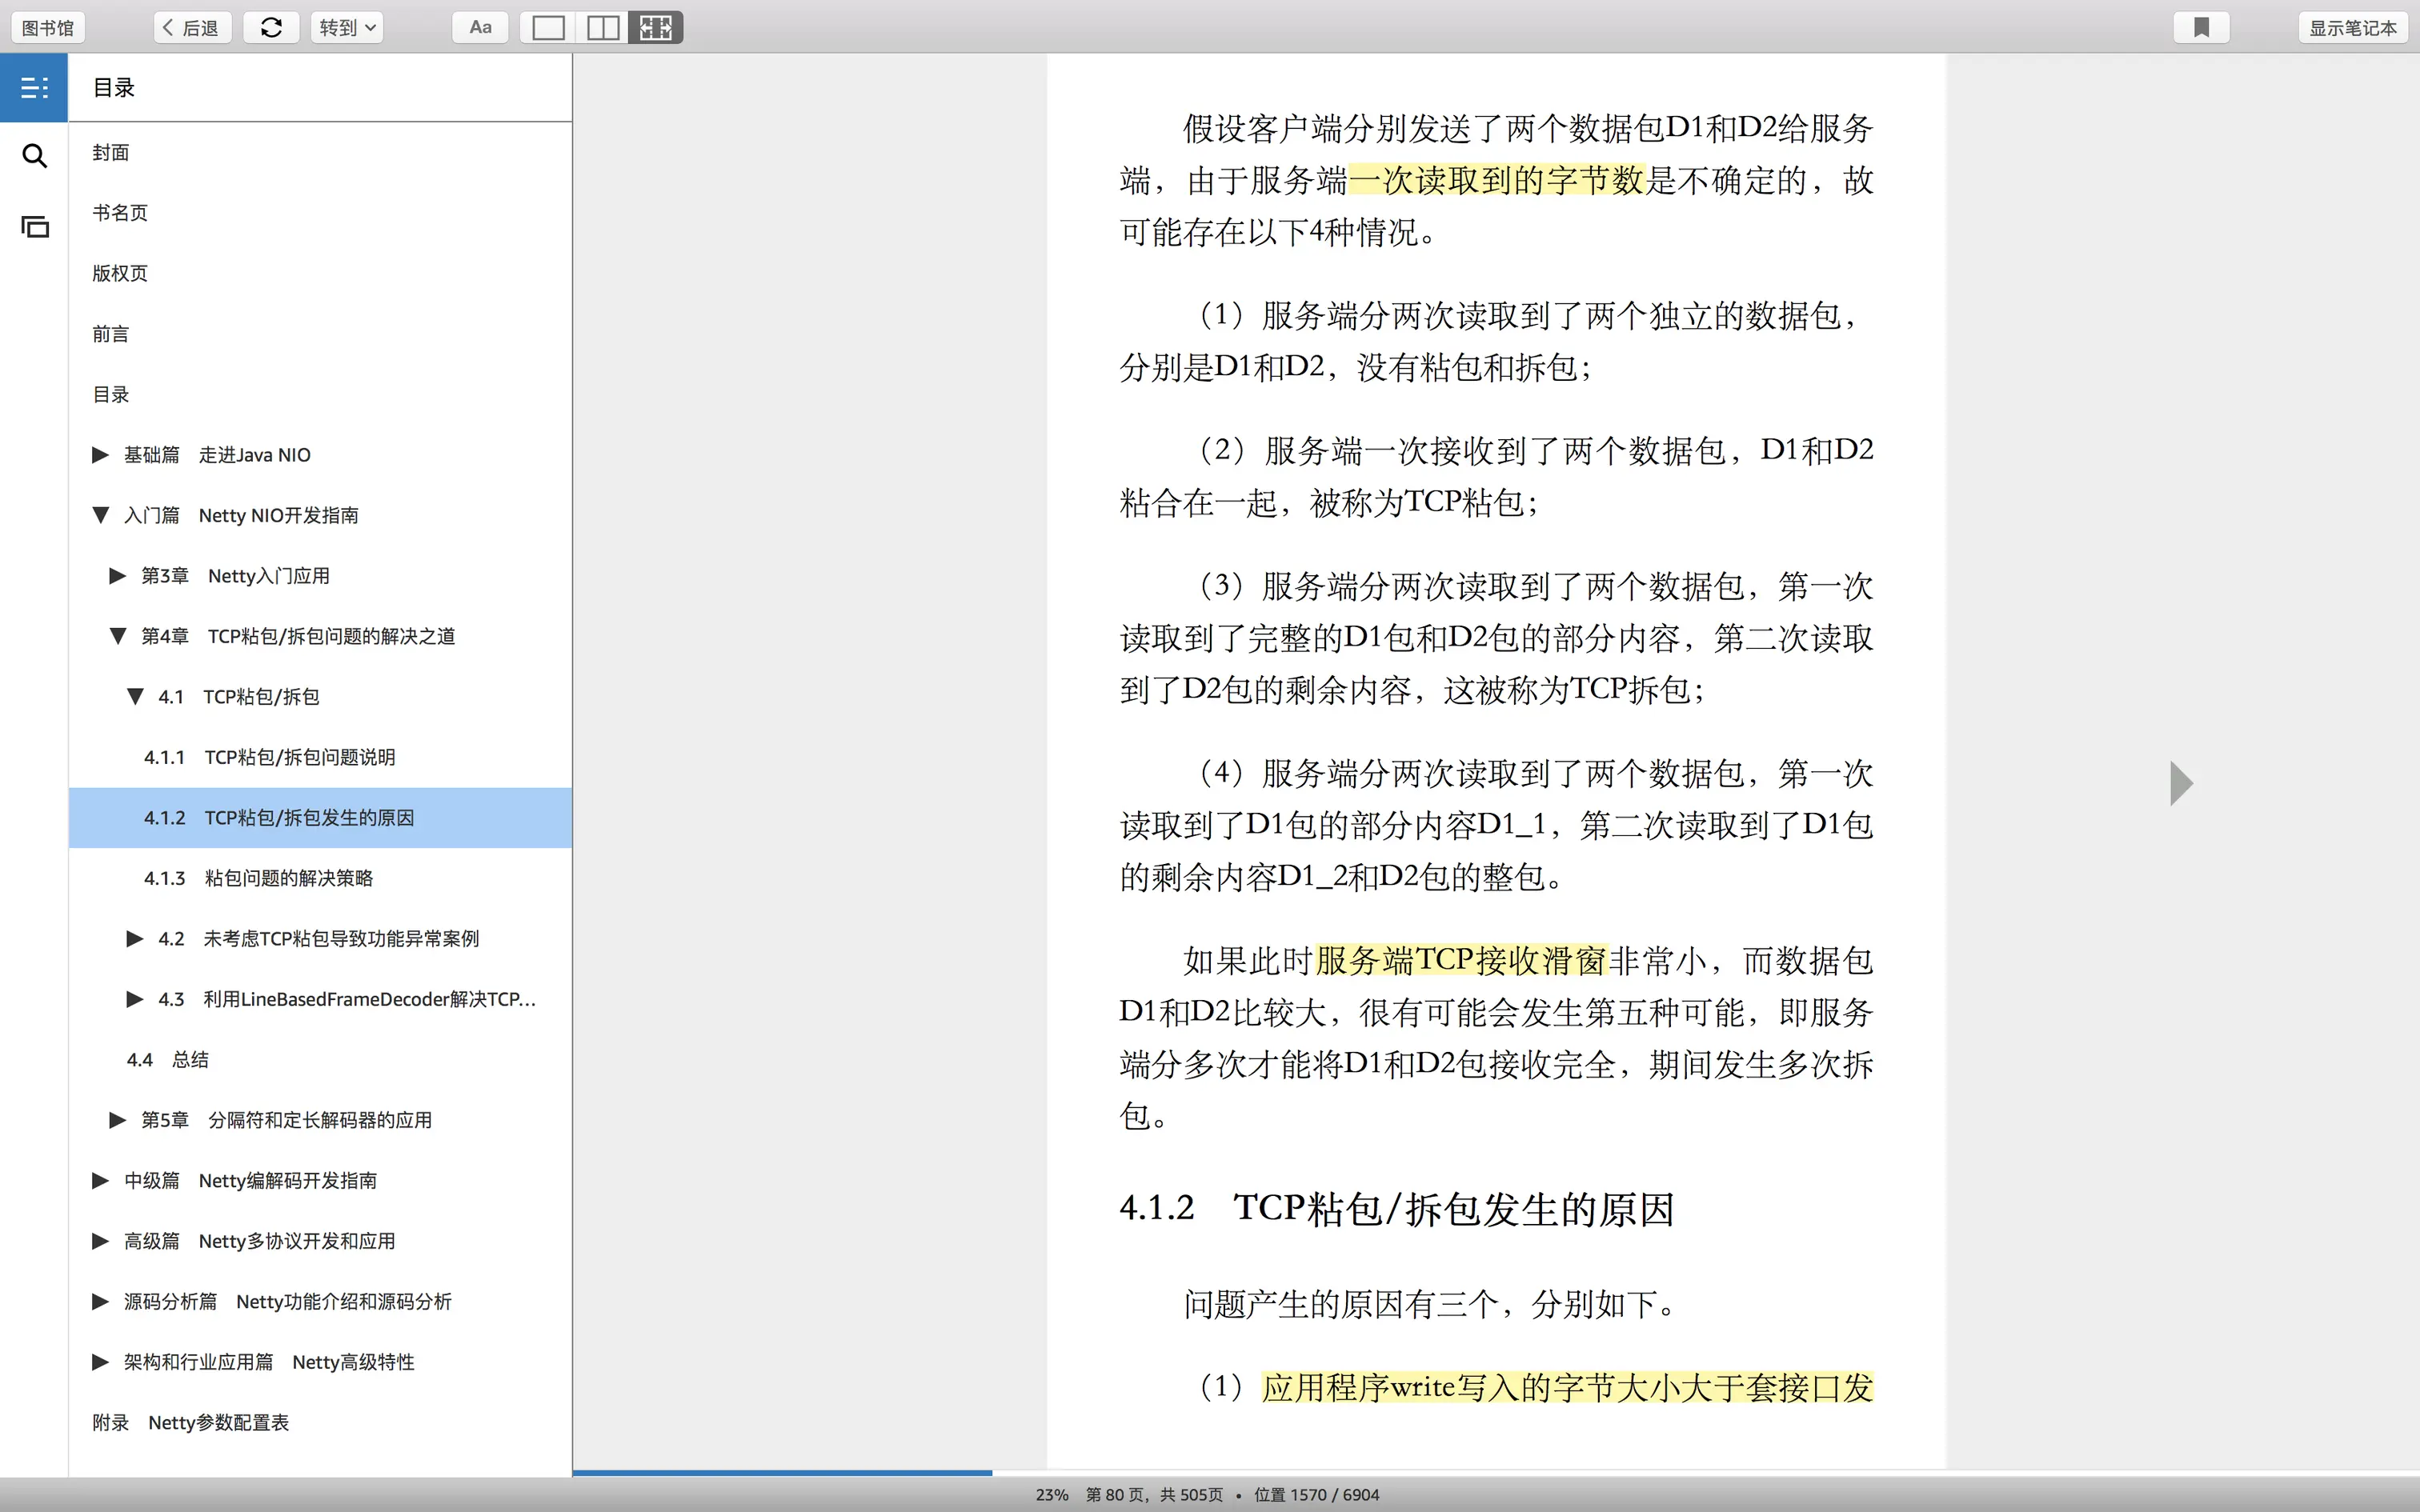Open the Aa font settings
Image resolution: width=2420 pixels, height=1512 pixels.
coord(480,28)
